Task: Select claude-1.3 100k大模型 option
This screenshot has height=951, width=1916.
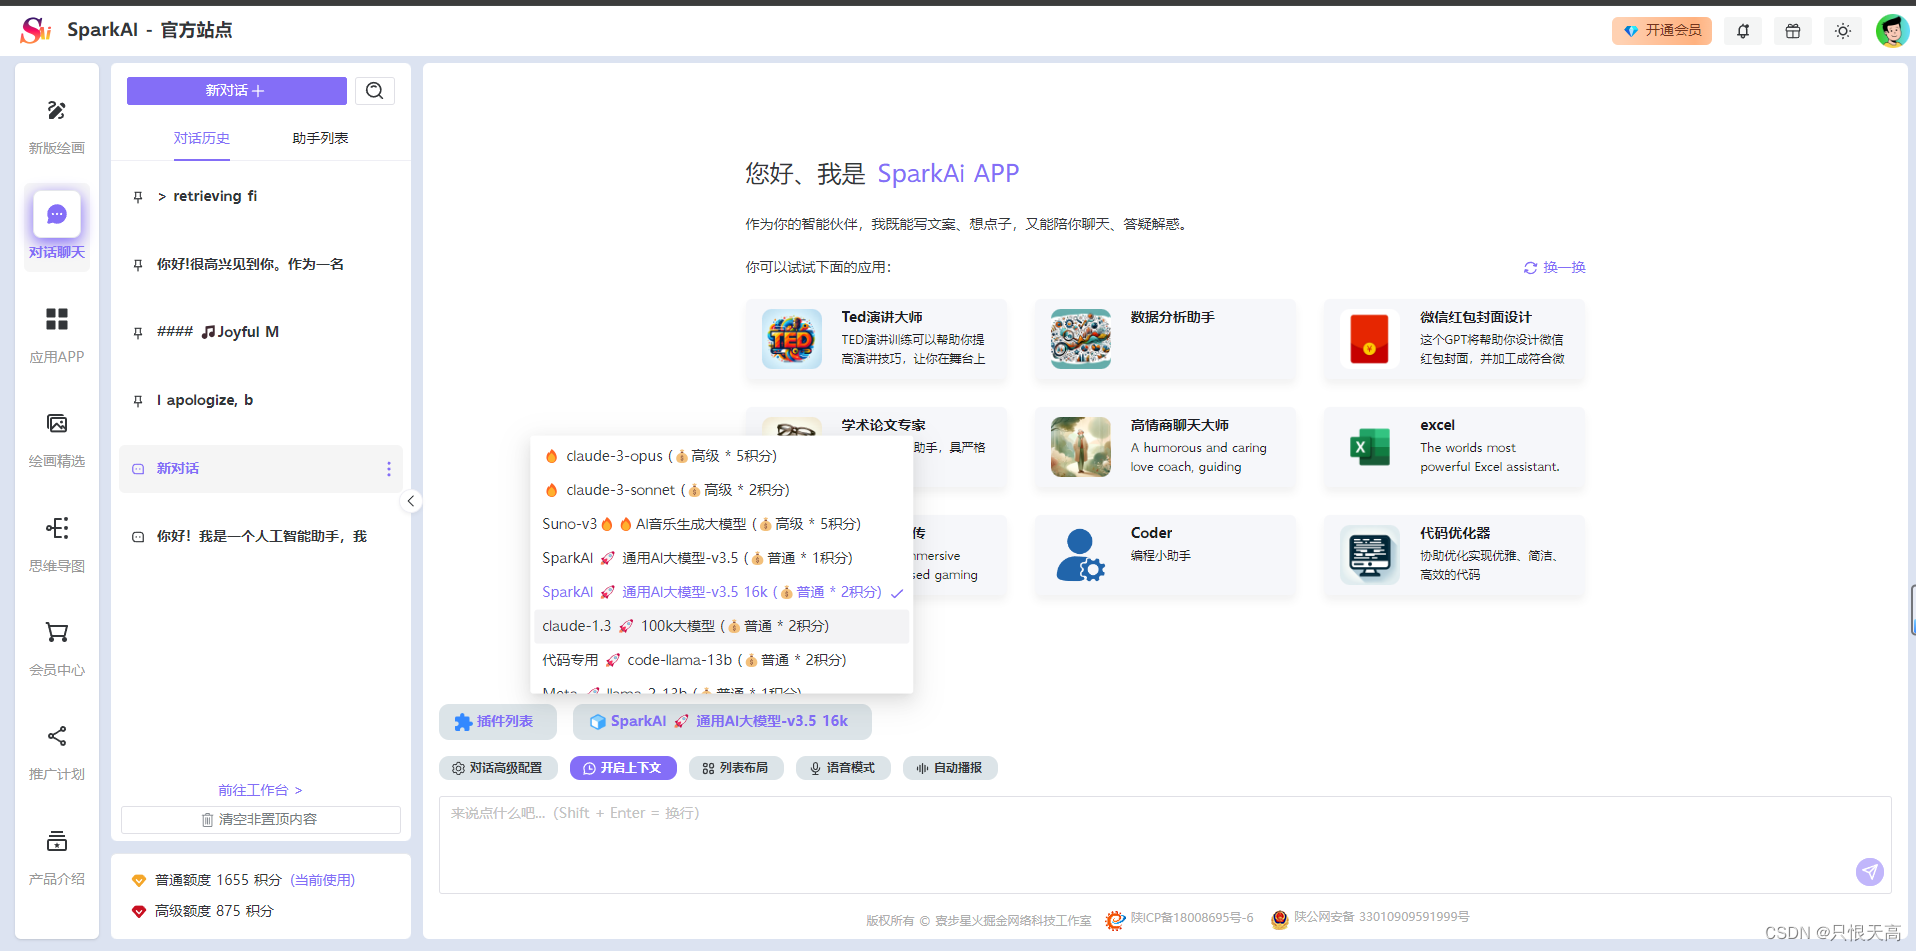Action: point(721,626)
